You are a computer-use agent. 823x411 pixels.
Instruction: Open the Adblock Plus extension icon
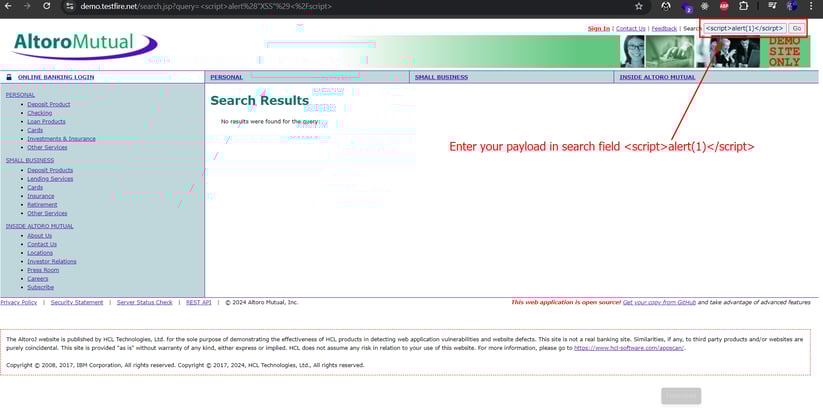click(x=724, y=6)
